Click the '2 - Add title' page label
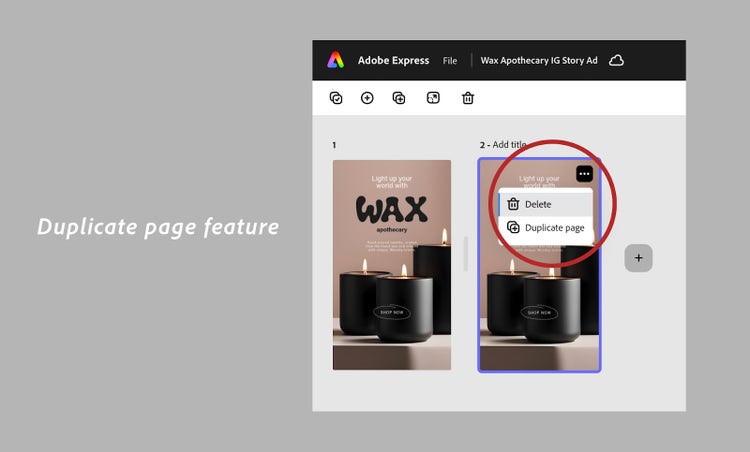 coord(503,144)
